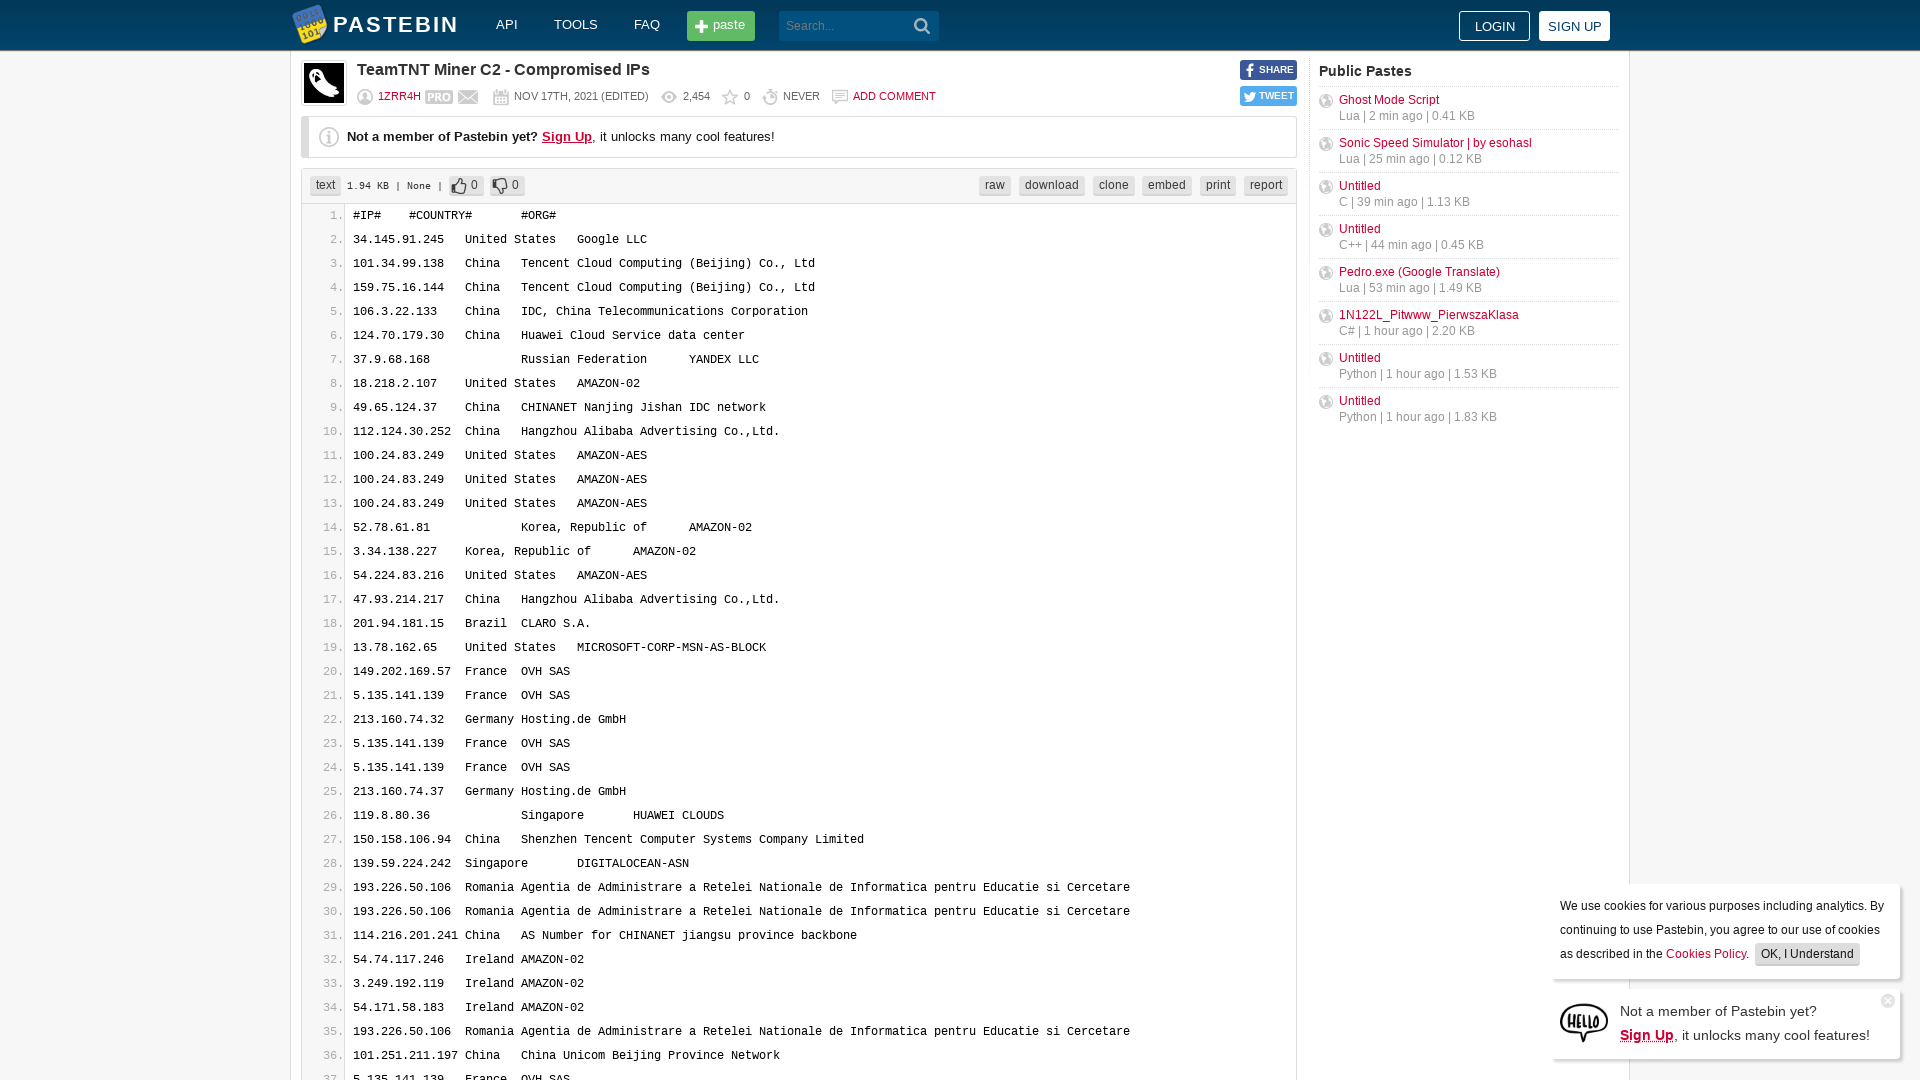Get embed code for paste
This screenshot has height=1080, width=1920.
point(1167,186)
